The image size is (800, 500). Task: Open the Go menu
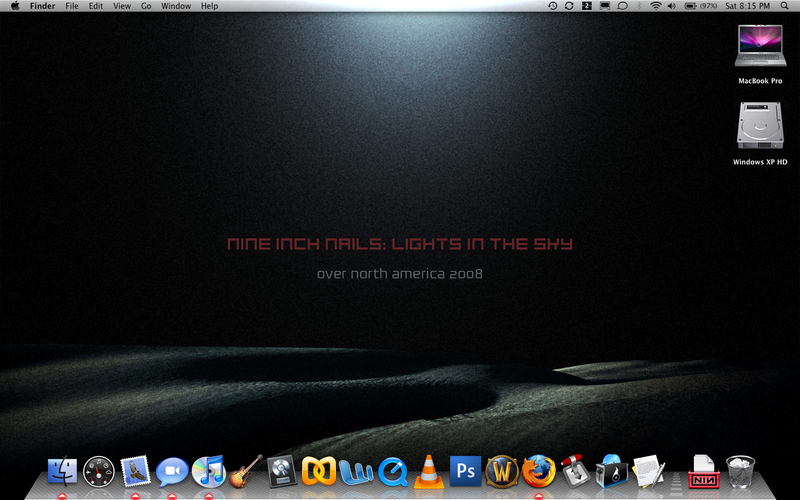point(146,6)
